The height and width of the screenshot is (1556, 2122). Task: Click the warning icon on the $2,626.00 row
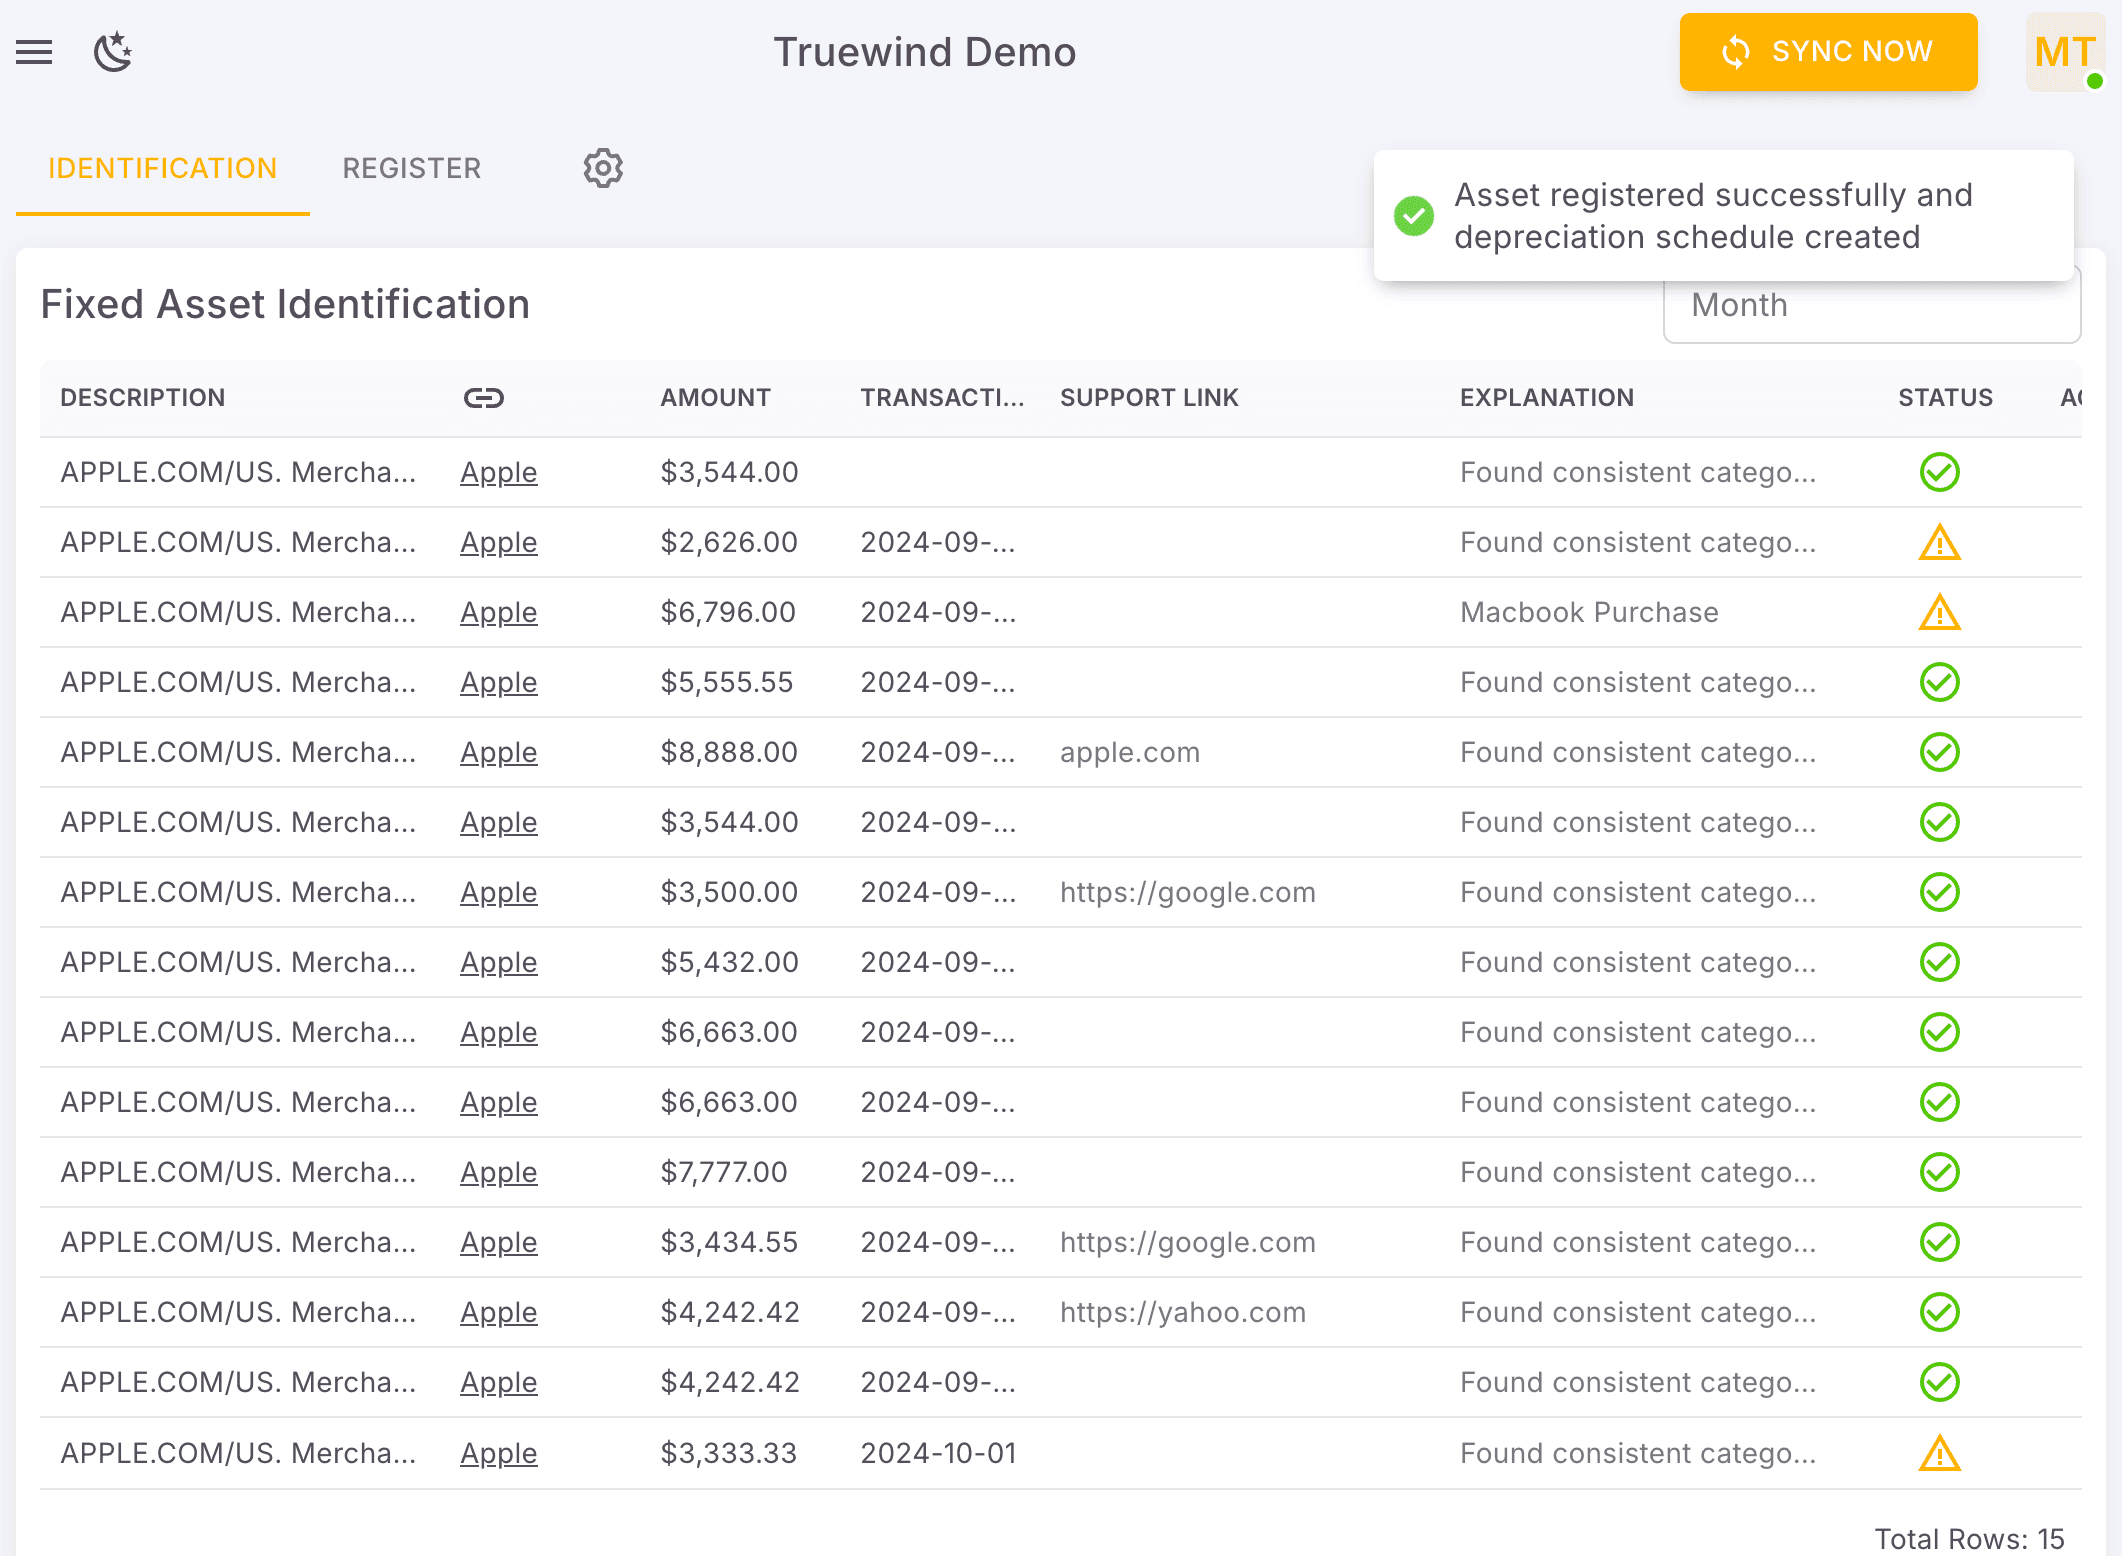pyautogui.click(x=1938, y=542)
